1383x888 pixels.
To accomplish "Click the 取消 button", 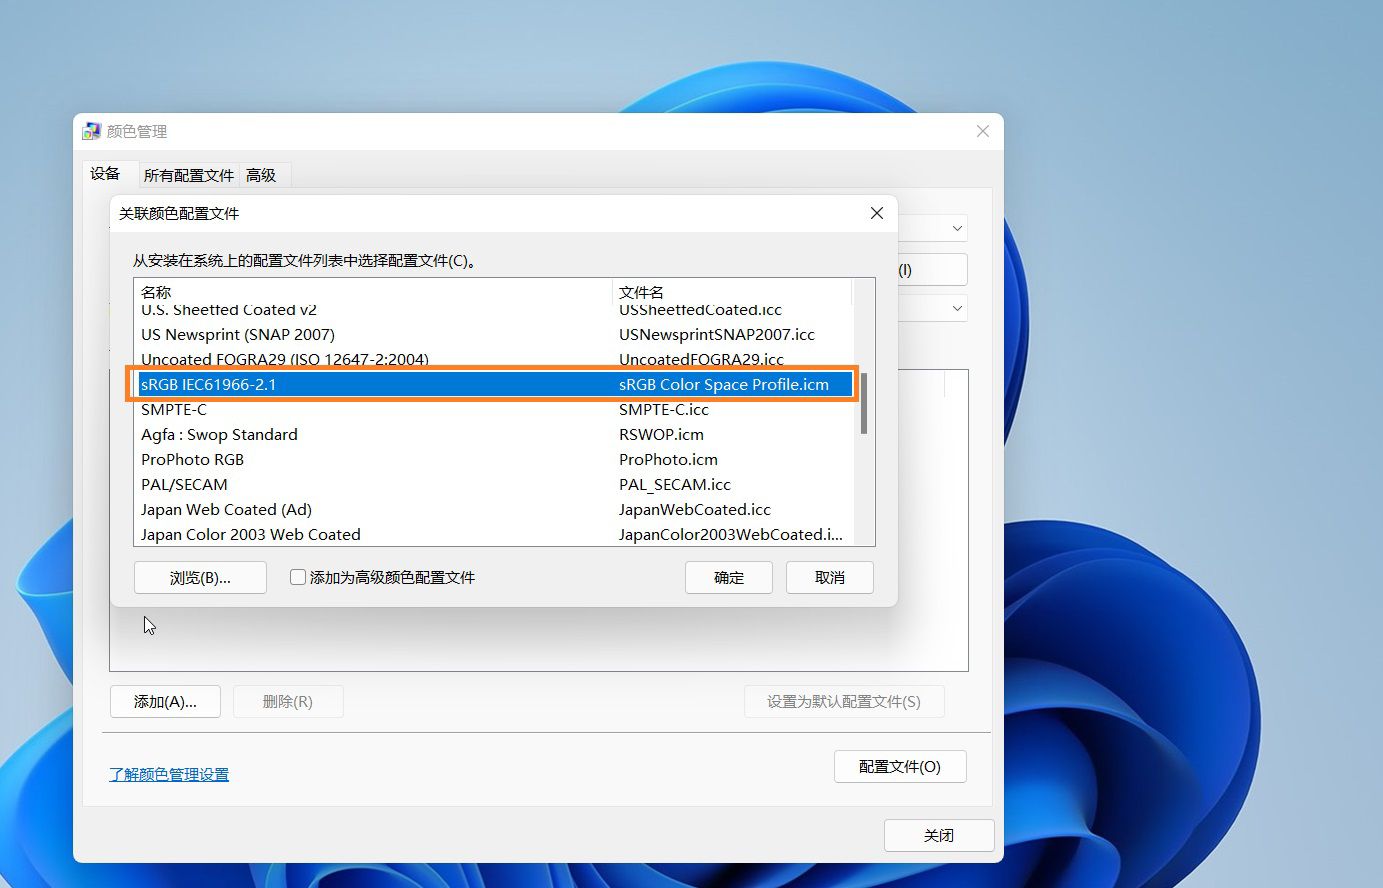I will tap(829, 577).
